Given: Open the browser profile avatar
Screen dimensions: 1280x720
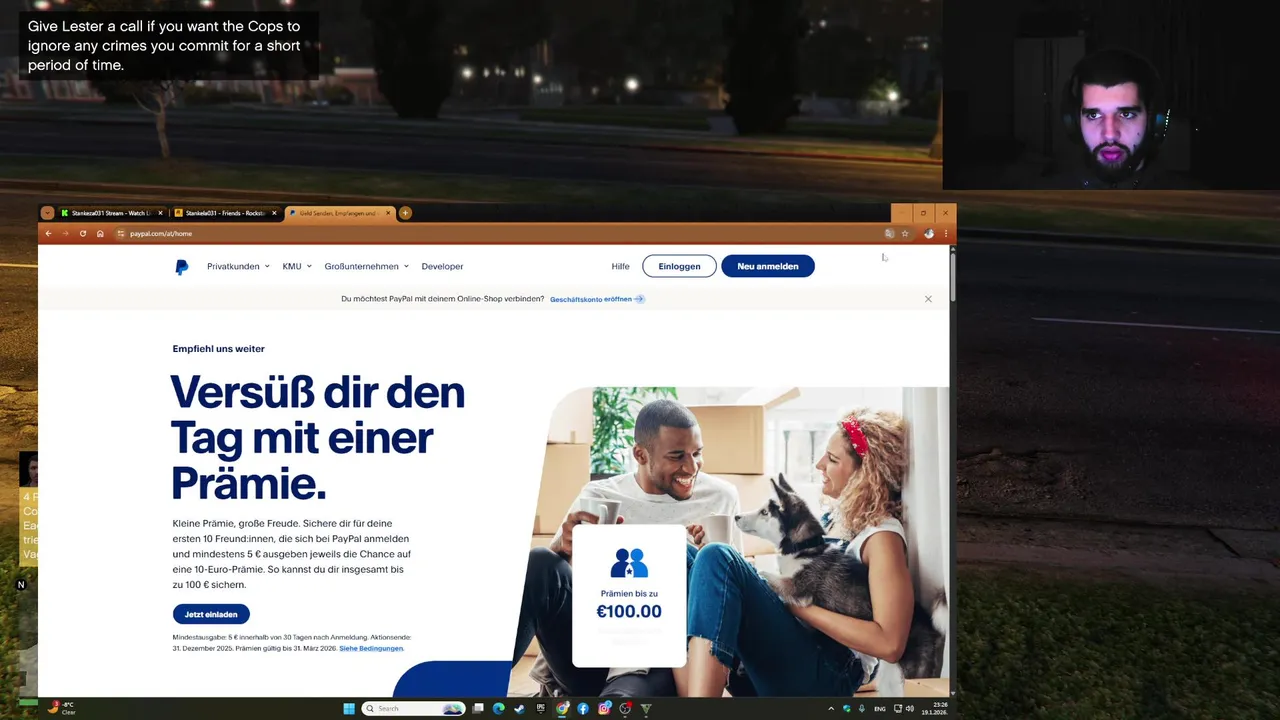Looking at the screenshot, I should (x=929, y=234).
